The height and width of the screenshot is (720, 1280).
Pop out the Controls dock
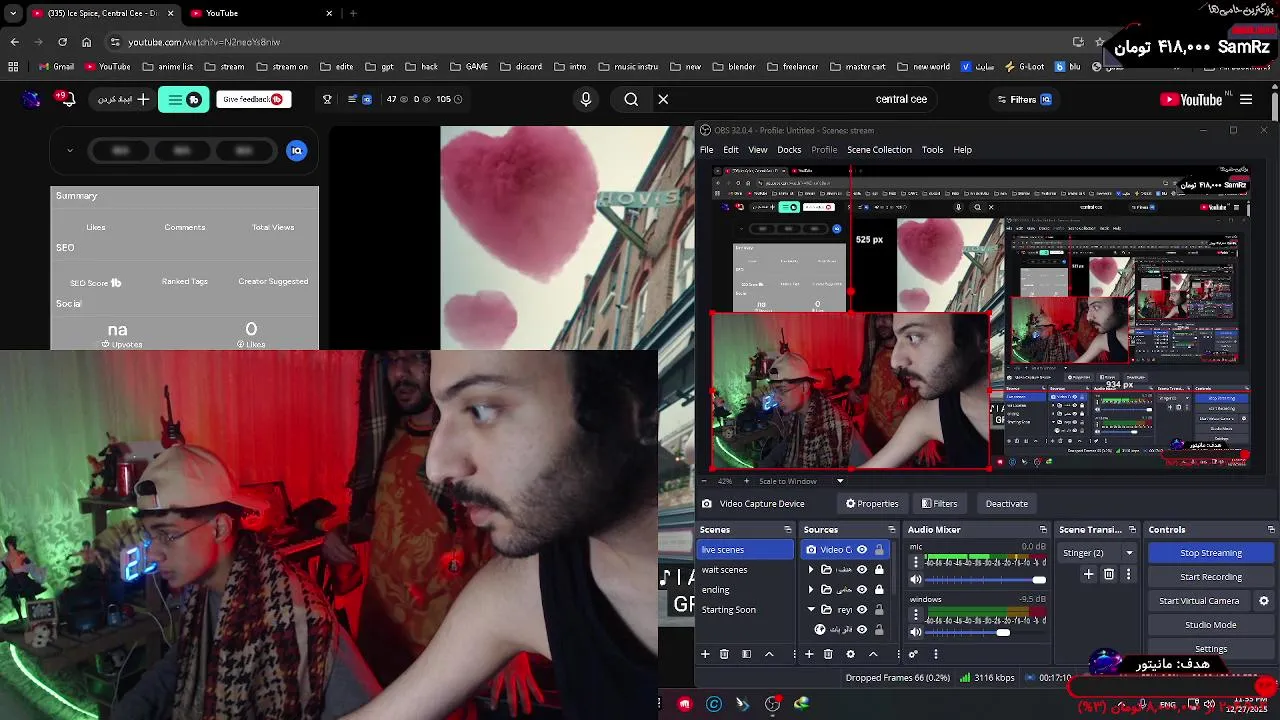coord(1271,530)
